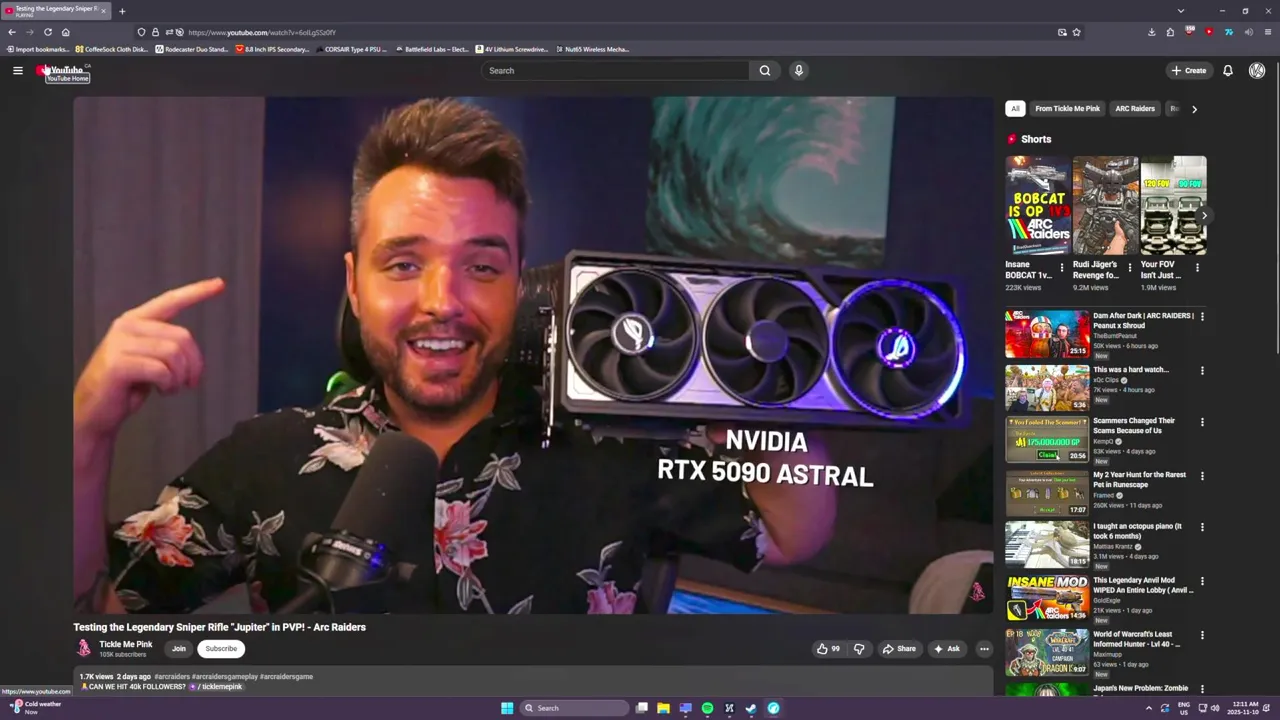Join Tickle Me Pink channel membership
Image resolution: width=1280 pixels, height=720 pixels.
coord(178,648)
